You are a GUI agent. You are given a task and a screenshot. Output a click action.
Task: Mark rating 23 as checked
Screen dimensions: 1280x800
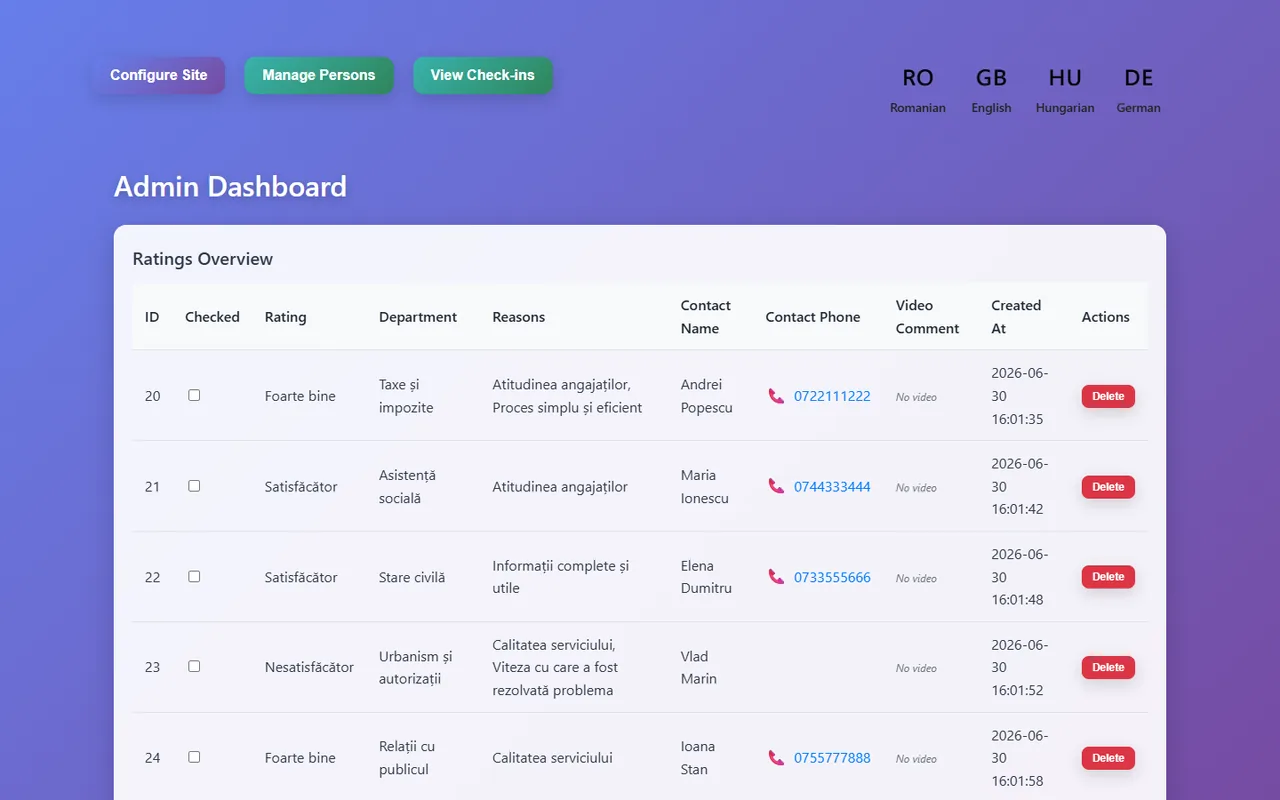194,666
